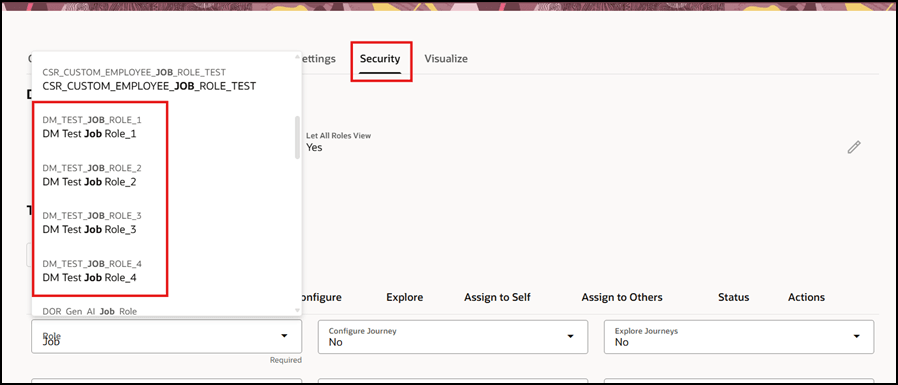Click the Assign to Self column header
898x385 pixels.
point(497,297)
